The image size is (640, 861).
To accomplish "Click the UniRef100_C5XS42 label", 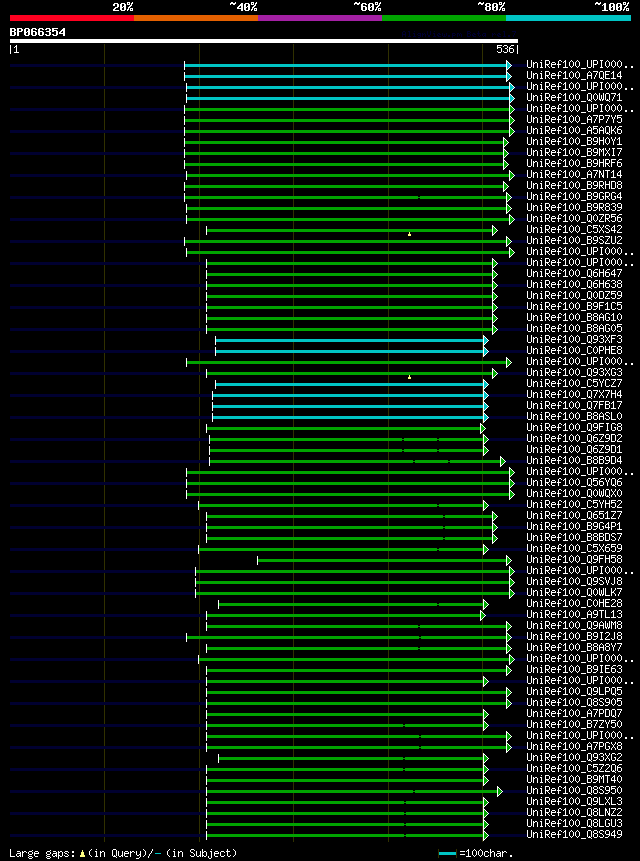I will pyautogui.click(x=574, y=230).
